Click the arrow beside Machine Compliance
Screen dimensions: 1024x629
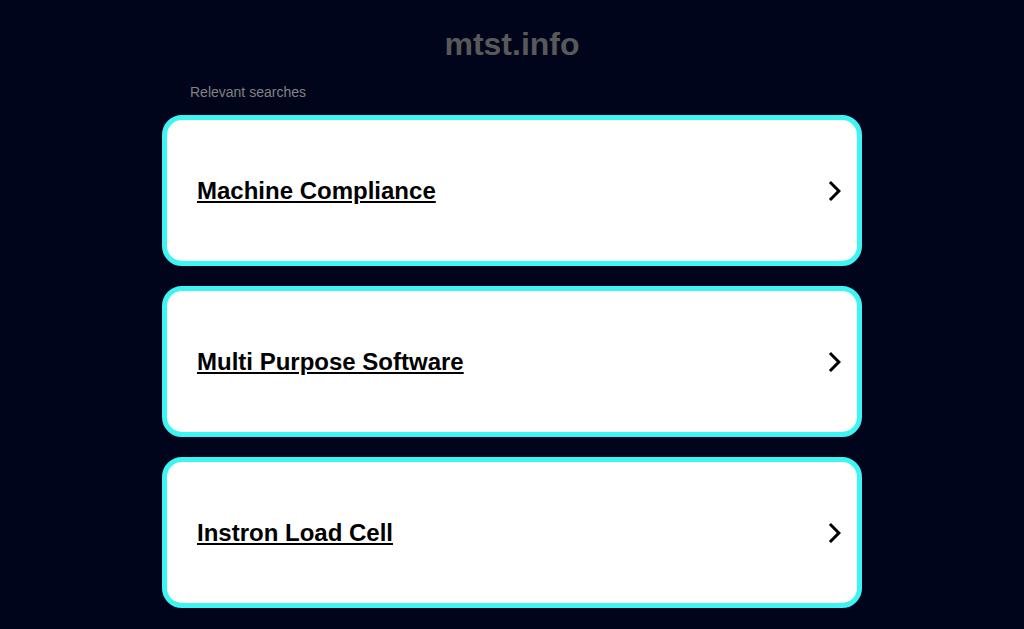[834, 191]
